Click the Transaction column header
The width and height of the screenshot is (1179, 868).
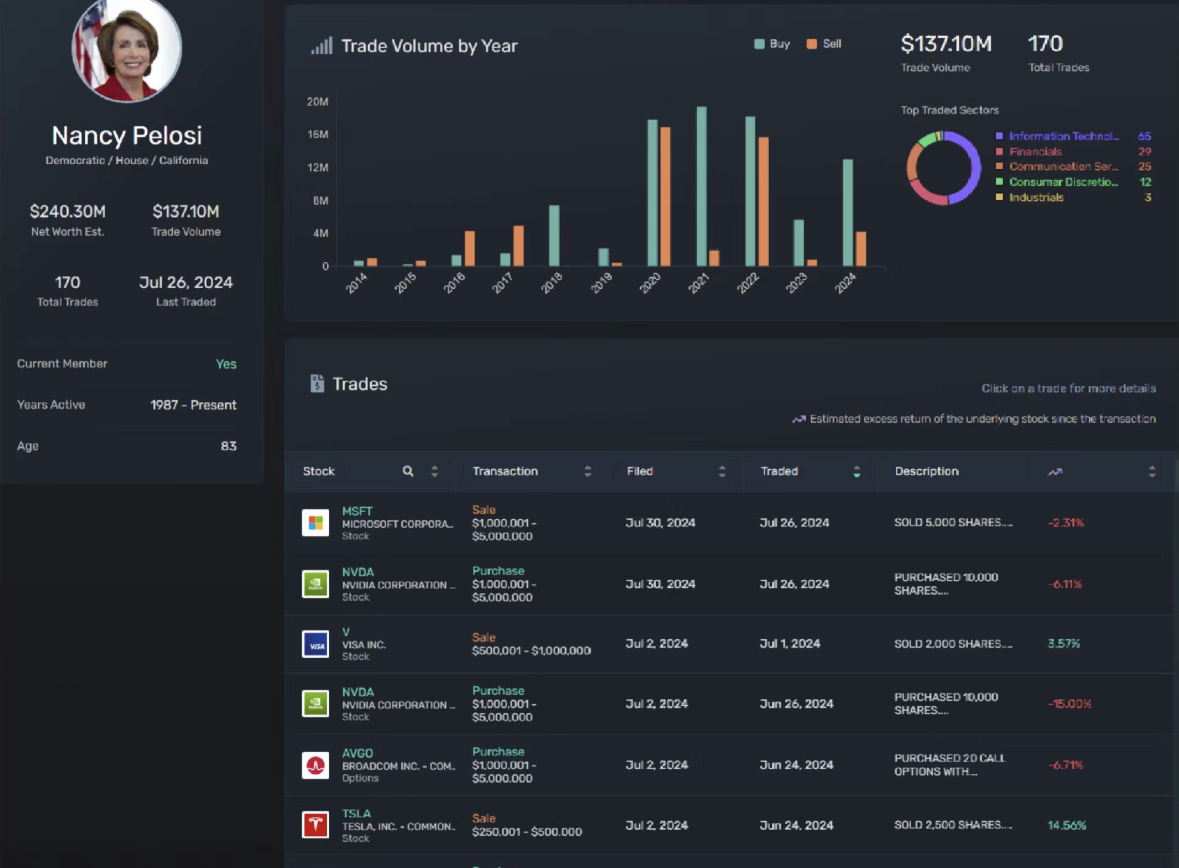pyautogui.click(x=505, y=471)
